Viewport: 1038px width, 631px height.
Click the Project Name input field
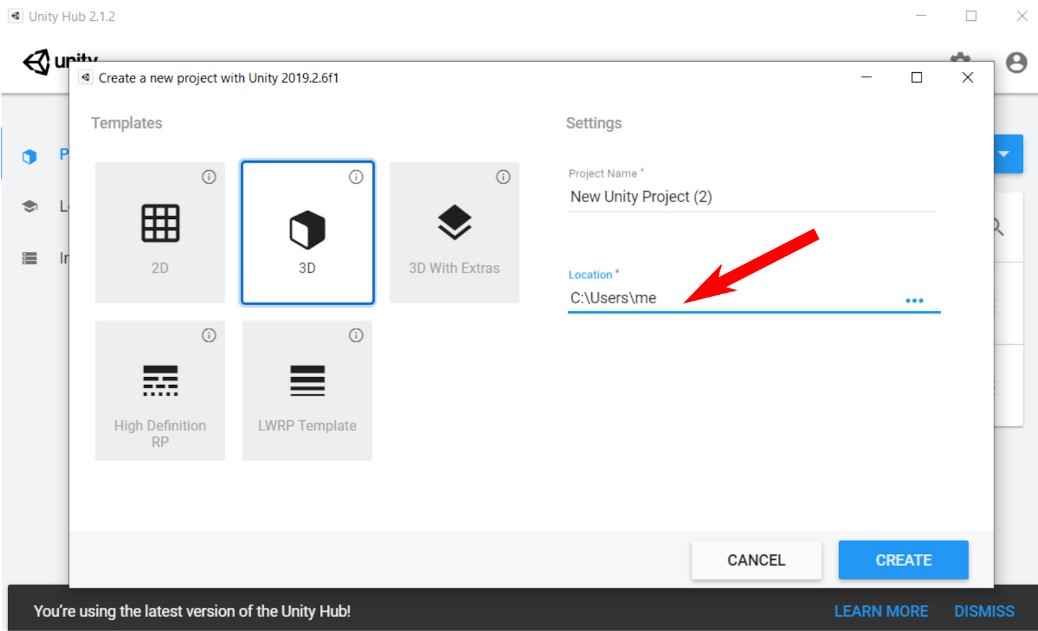pyautogui.click(x=750, y=197)
